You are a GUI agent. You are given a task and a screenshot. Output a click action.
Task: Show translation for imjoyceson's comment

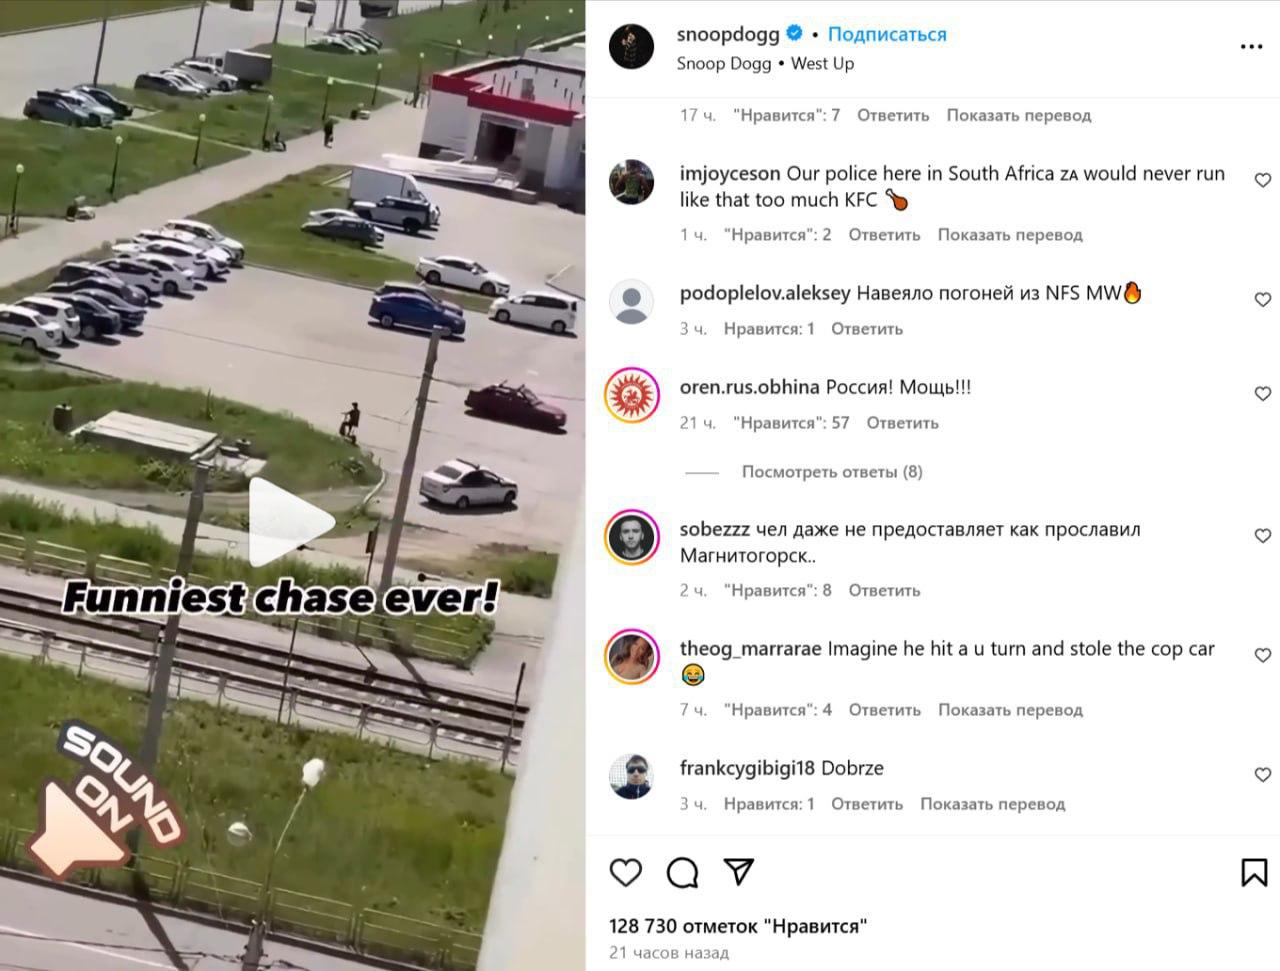tap(1010, 235)
